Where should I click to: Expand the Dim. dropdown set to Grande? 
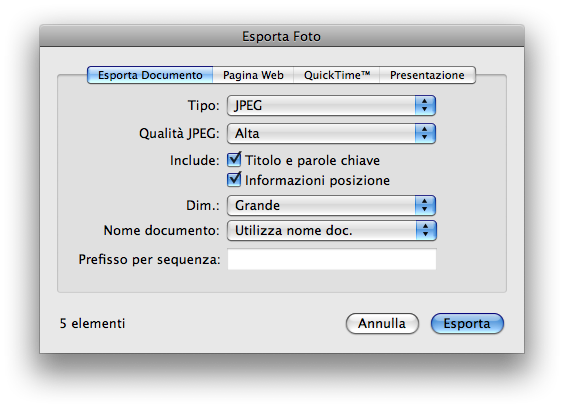pyautogui.click(x=331, y=205)
